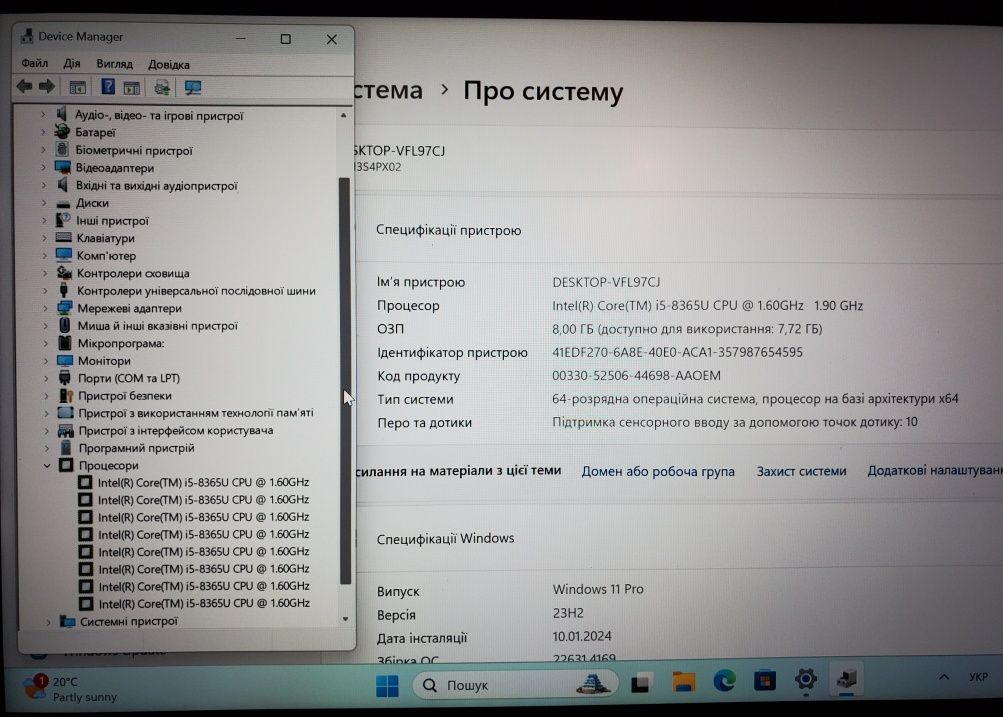Click the Процесори chip icon

[66, 465]
